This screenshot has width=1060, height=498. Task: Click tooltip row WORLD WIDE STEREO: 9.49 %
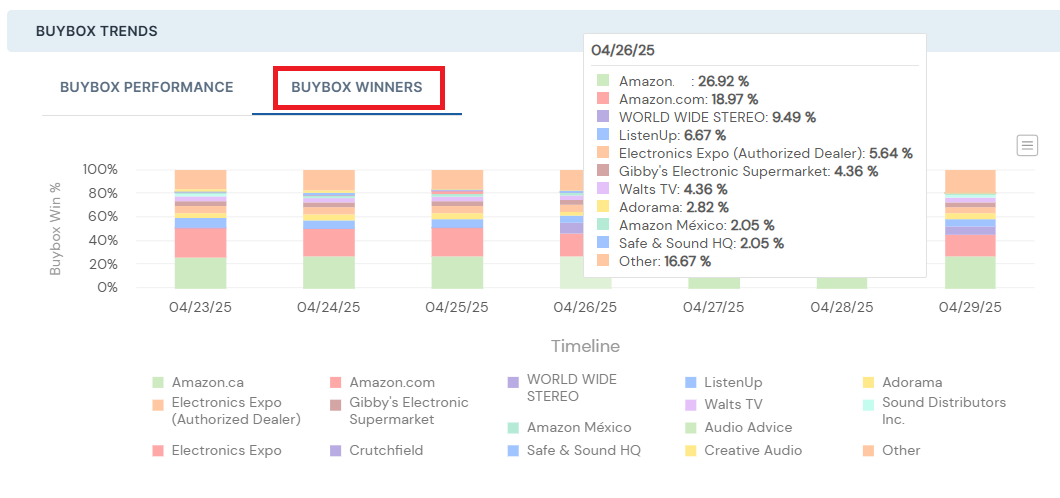point(706,117)
